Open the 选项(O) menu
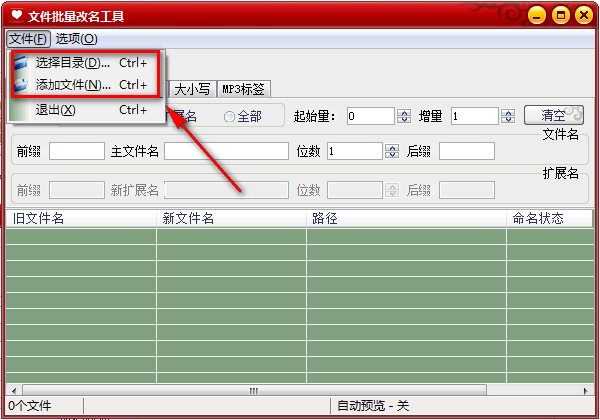Screen dimensions: 600x420 (x=77, y=39)
